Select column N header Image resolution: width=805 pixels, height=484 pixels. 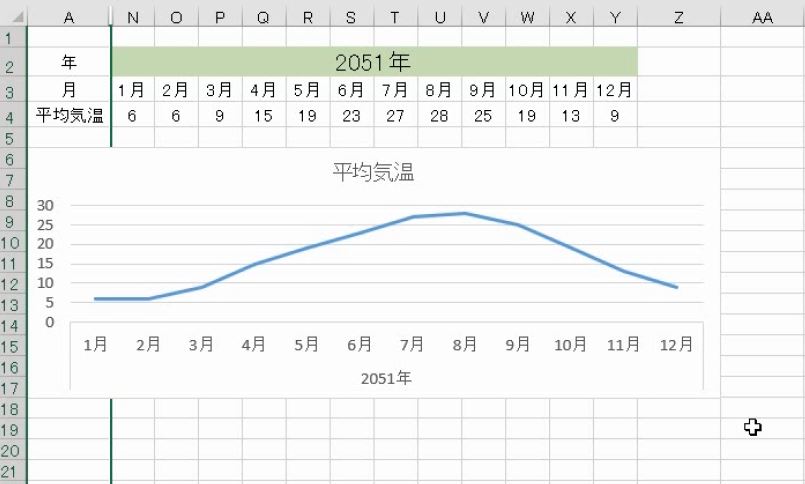[132, 17]
